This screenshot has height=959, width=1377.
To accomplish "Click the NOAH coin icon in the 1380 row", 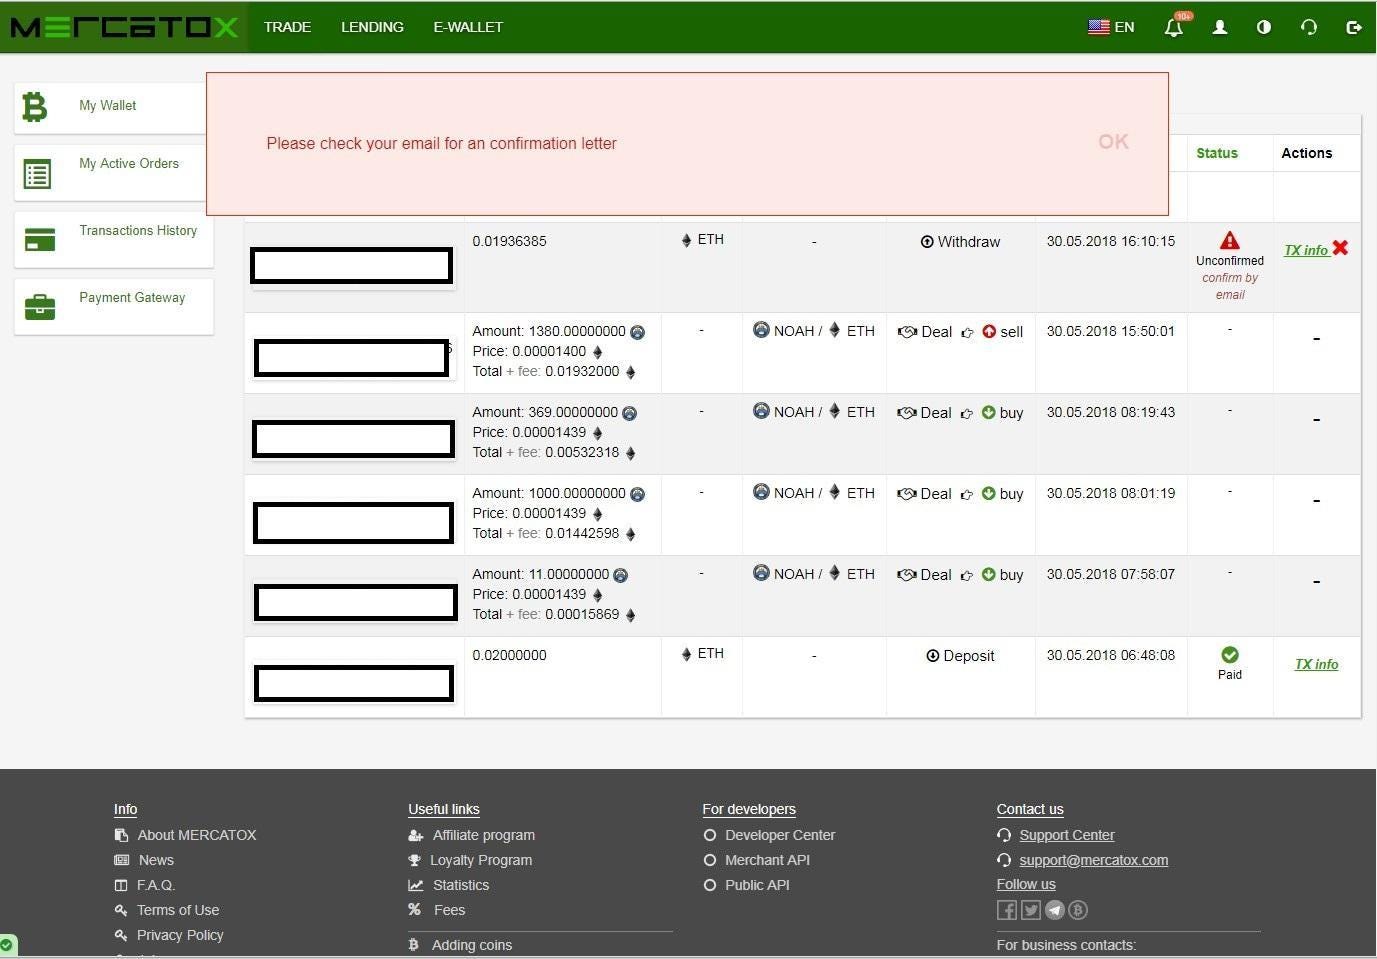I will pos(637,332).
